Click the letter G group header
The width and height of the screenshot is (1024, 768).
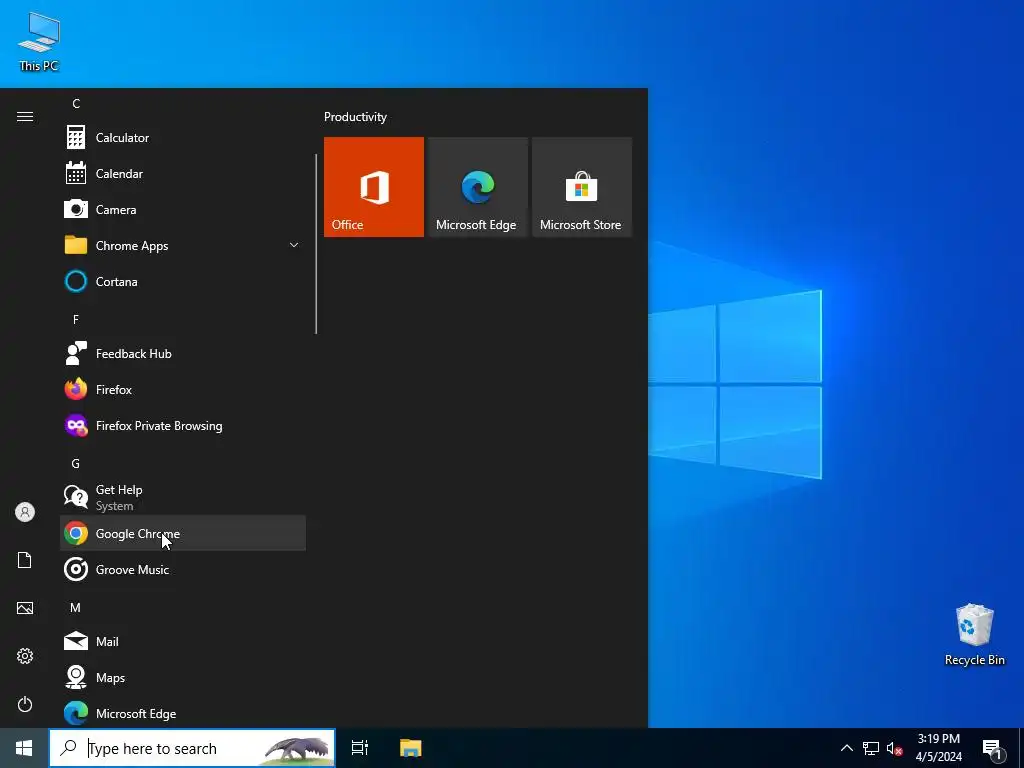click(76, 464)
